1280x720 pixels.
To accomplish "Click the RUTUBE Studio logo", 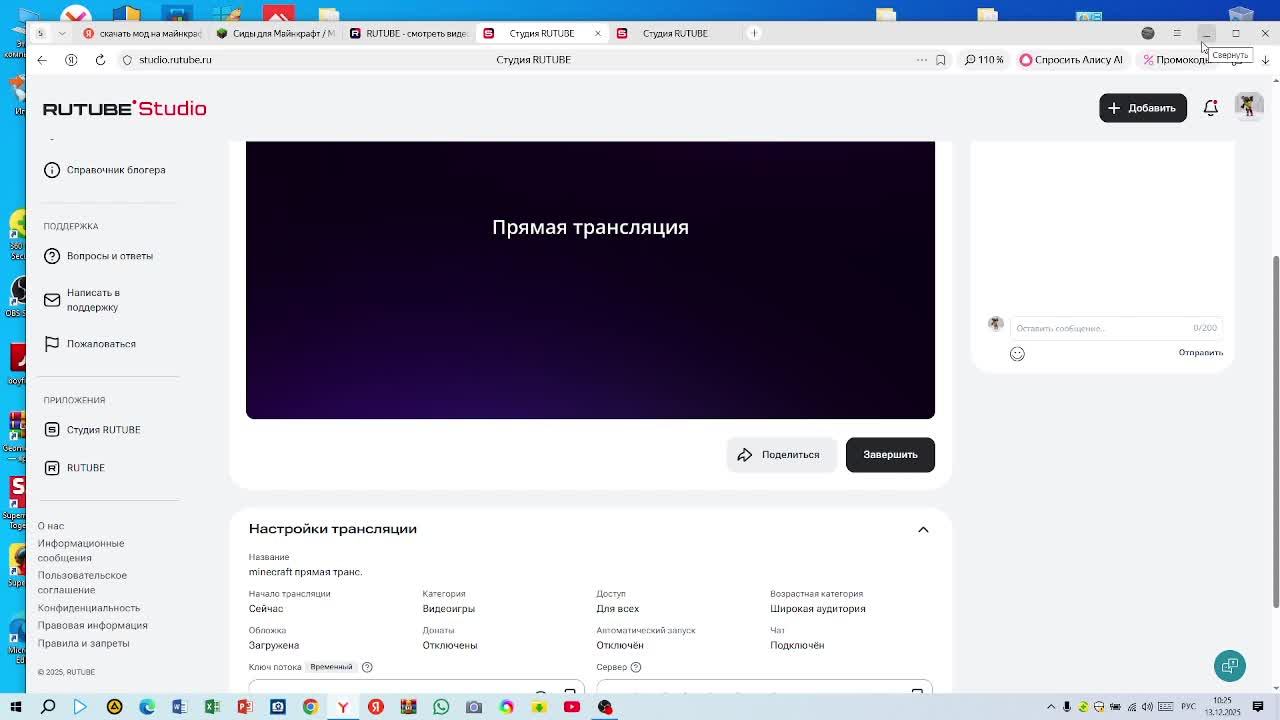I will [124, 108].
